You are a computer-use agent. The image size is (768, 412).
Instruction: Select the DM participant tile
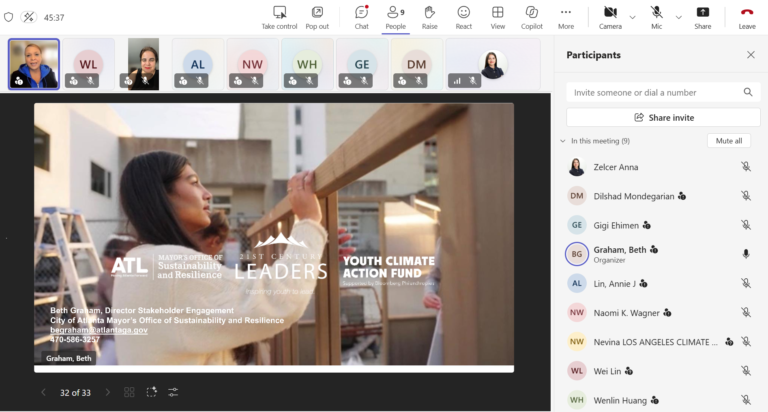416,64
